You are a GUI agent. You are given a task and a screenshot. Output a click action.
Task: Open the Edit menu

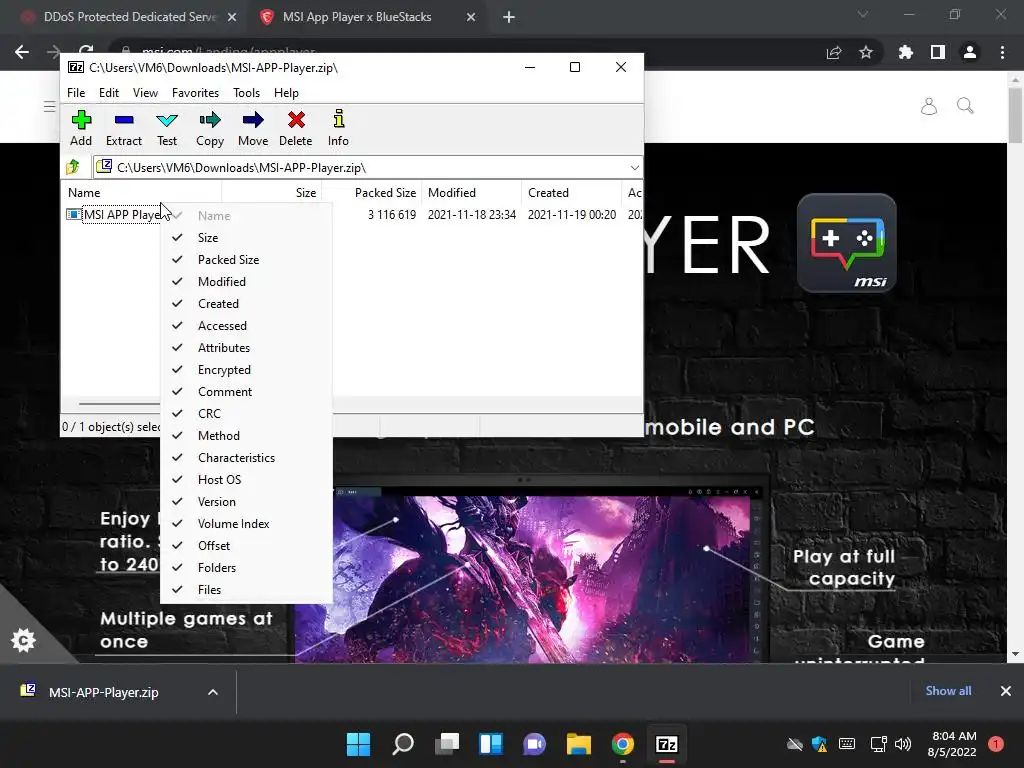pyautogui.click(x=108, y=93)
